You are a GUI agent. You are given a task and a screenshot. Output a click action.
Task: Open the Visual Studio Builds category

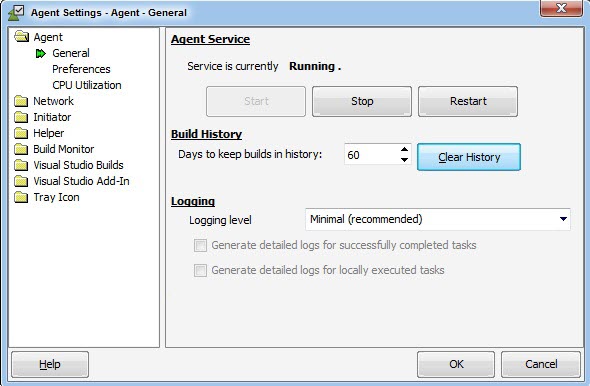(x=78, y=165)
